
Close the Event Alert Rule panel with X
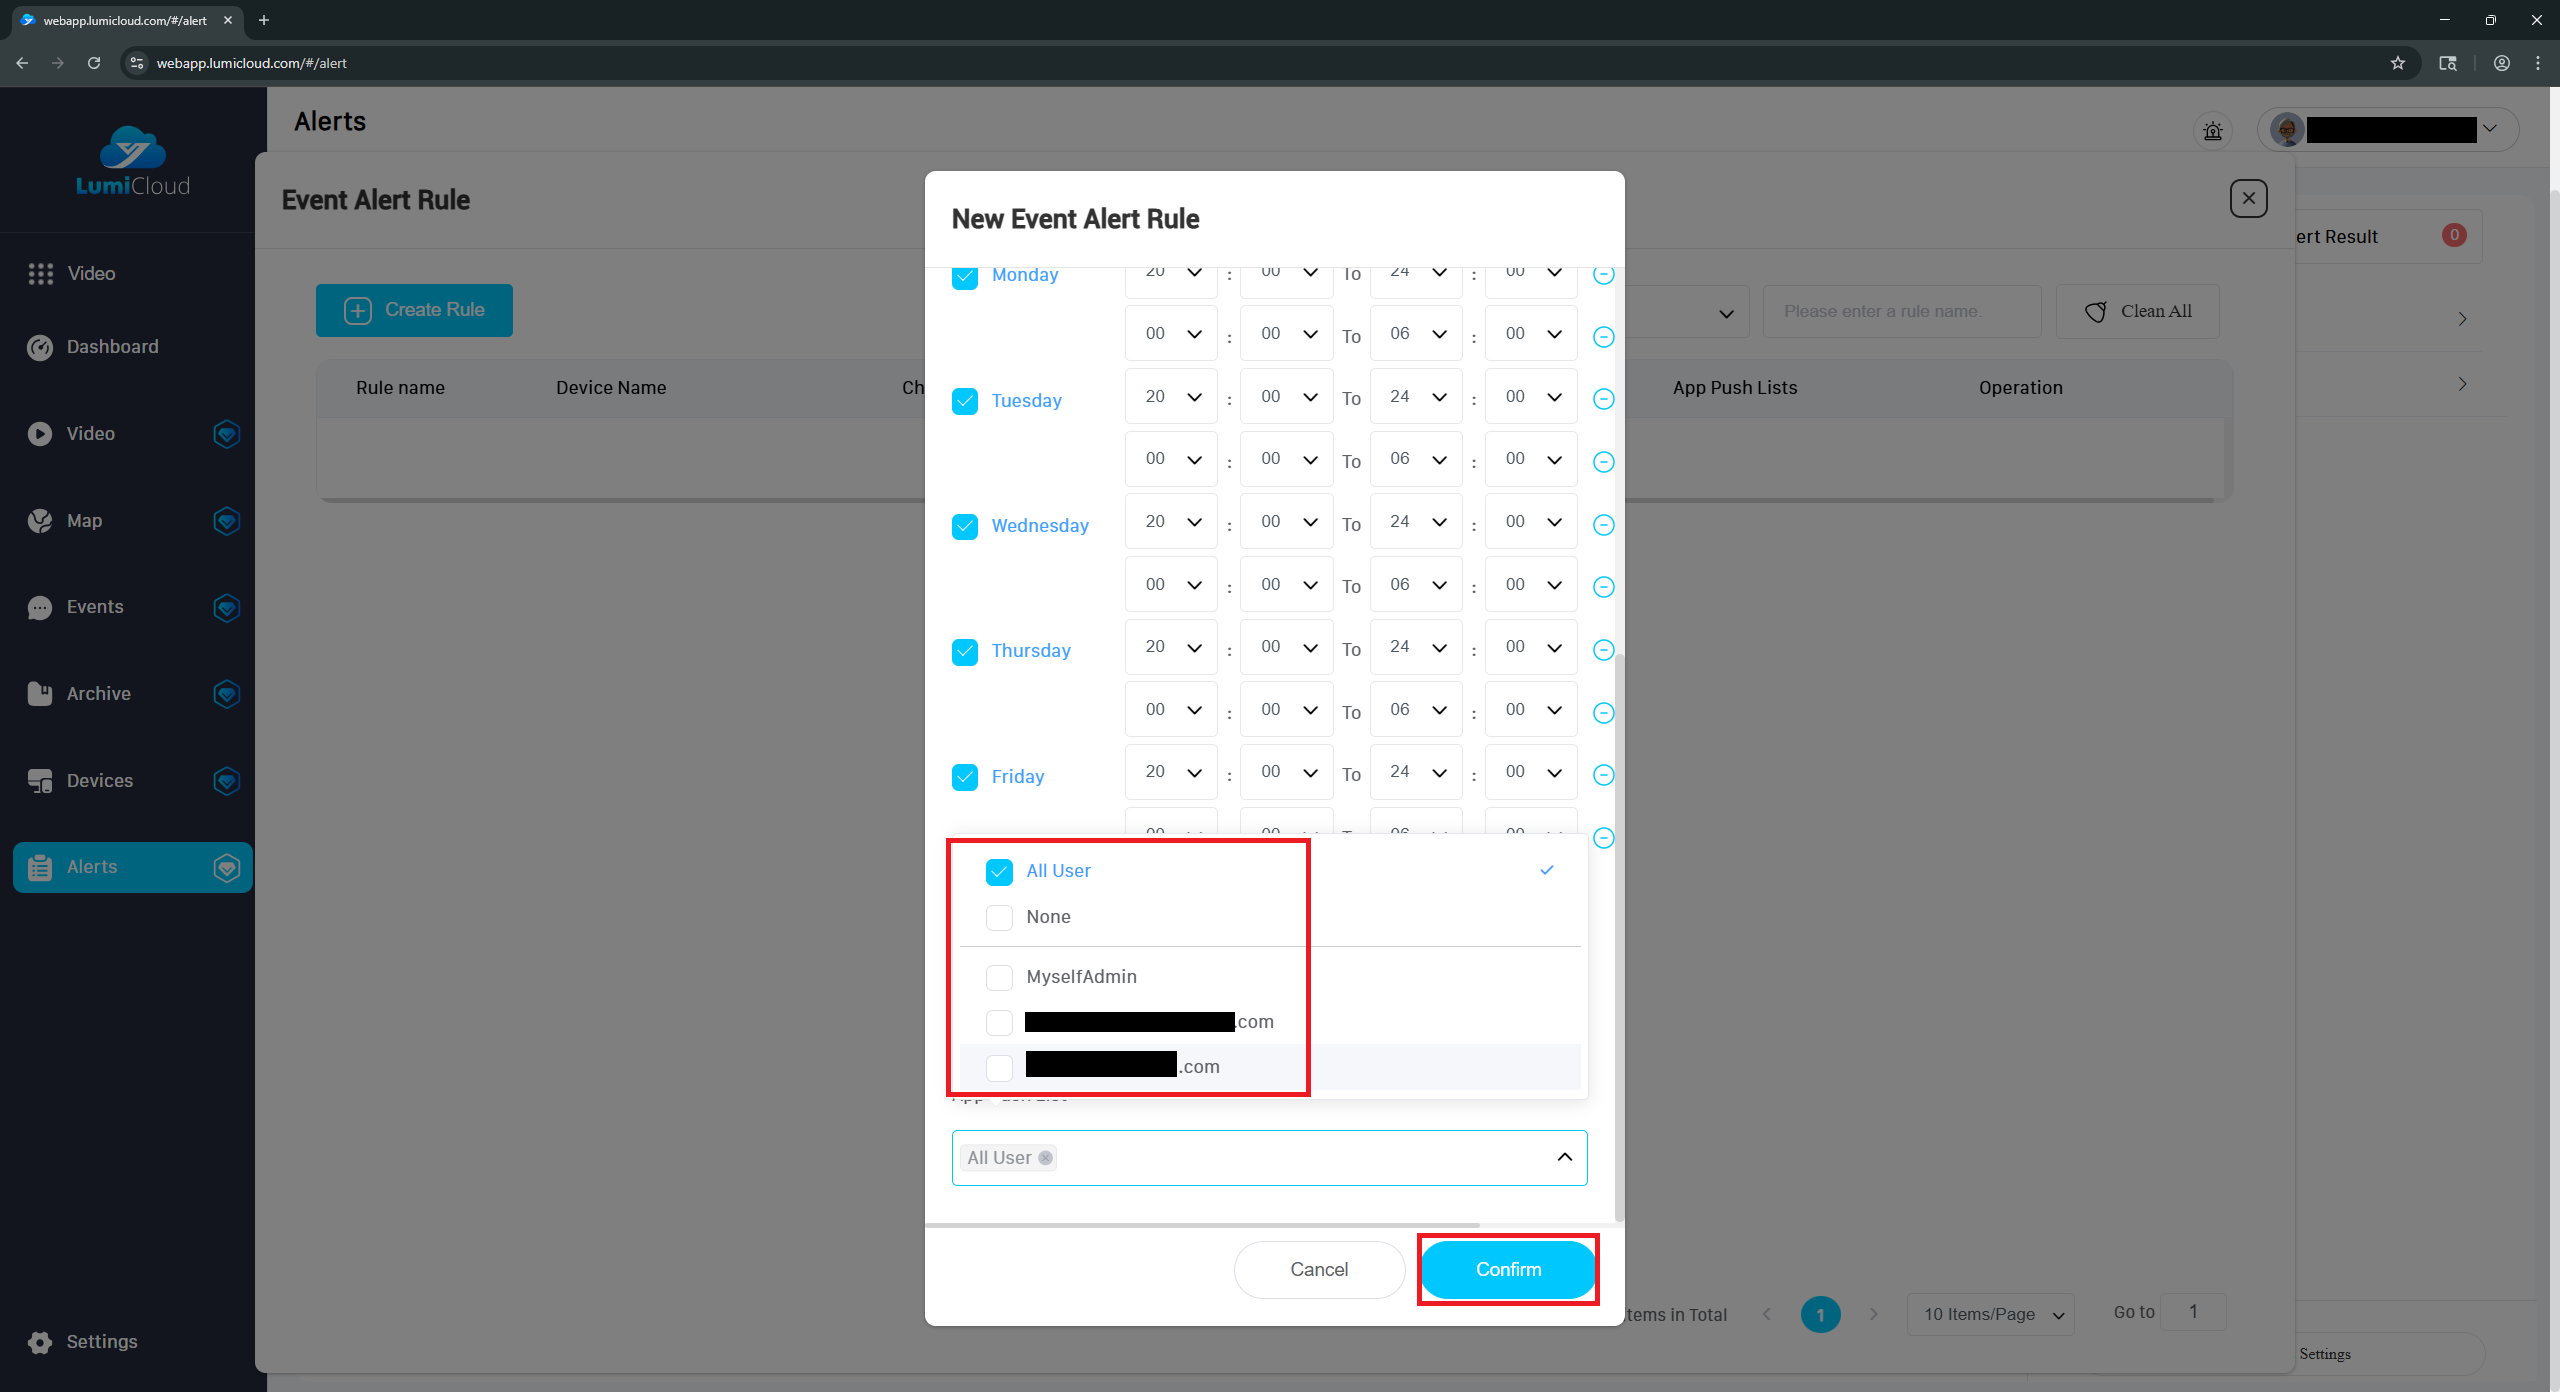click(2248, 198)
